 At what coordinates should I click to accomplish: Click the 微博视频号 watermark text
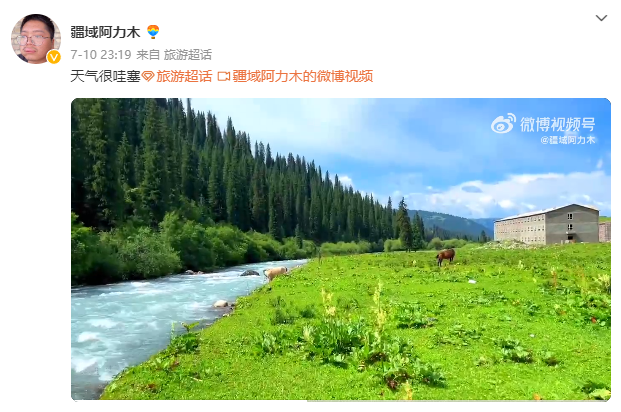[558, 124]
